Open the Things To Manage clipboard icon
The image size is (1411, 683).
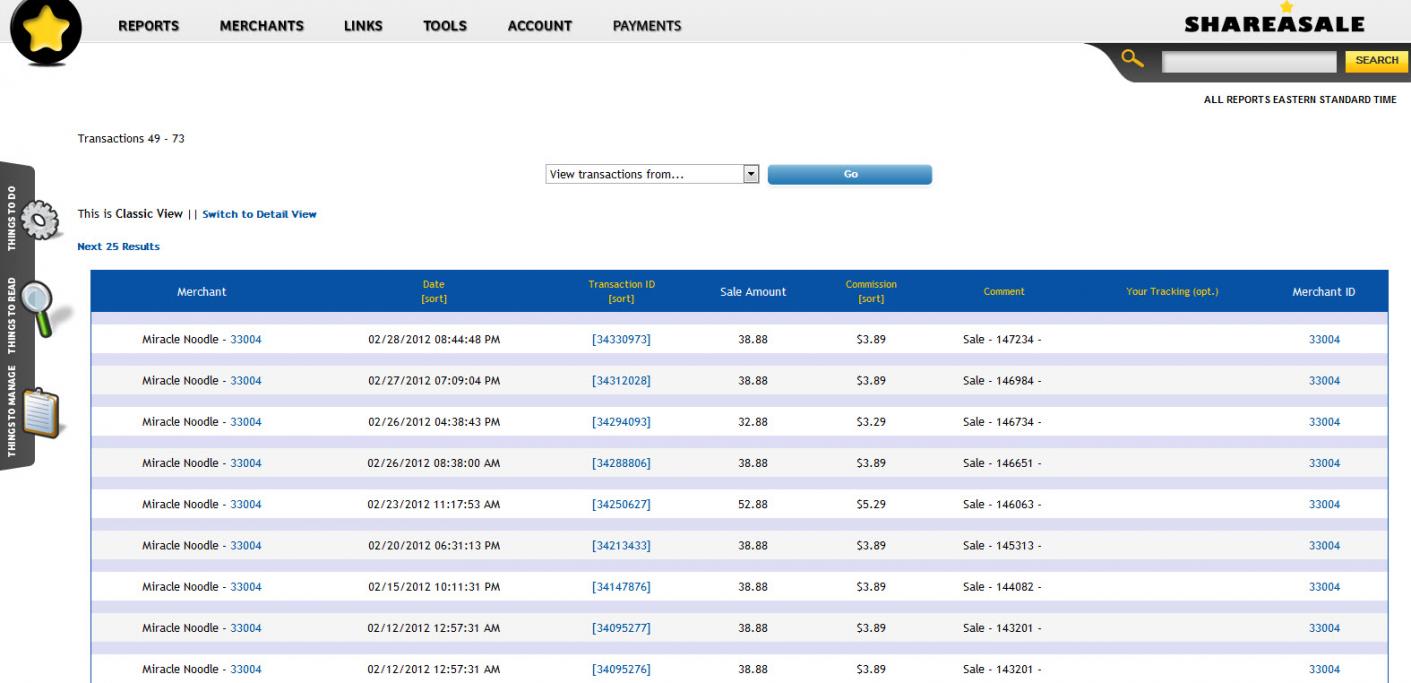[44, 413]
